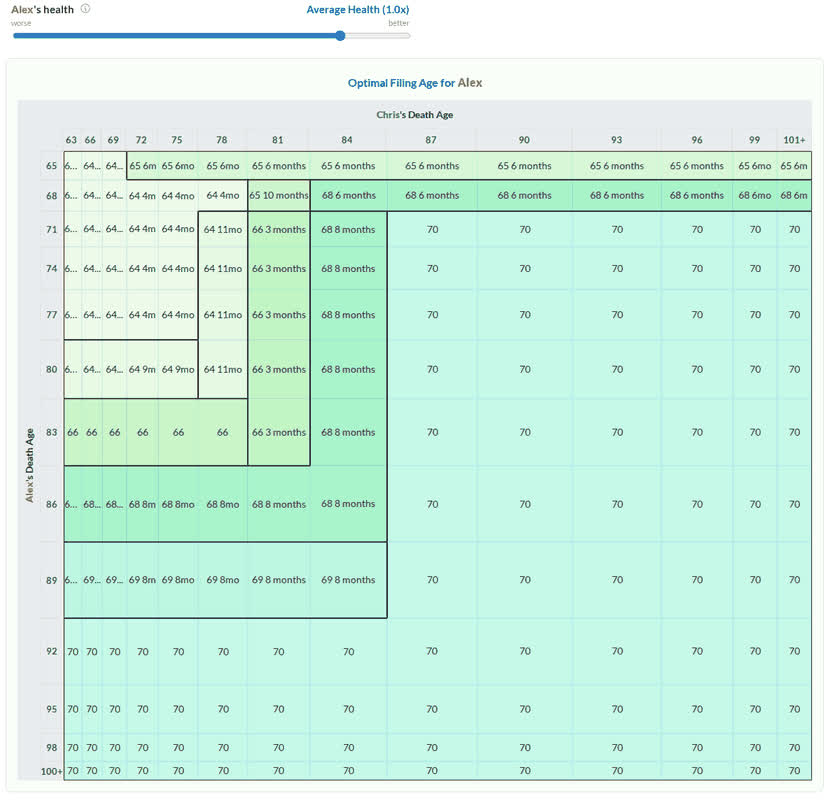Screen dimensions: 840x800
Task: Click '65 10 months' cell in row 68
Action: tap(279, 196)
